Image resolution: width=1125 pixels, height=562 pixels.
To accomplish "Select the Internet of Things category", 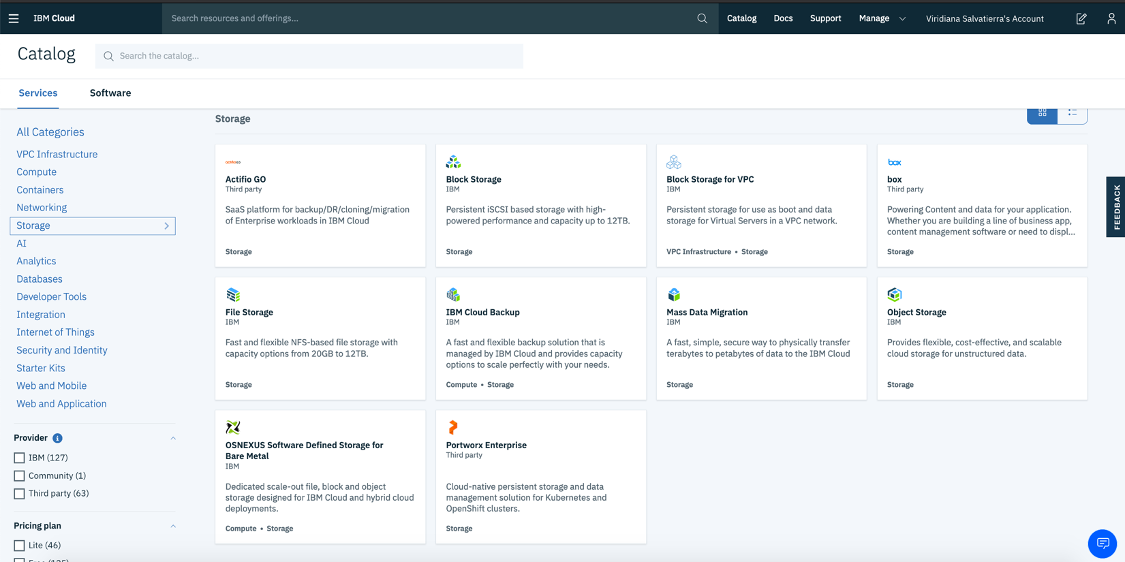I will coord(55,332).
